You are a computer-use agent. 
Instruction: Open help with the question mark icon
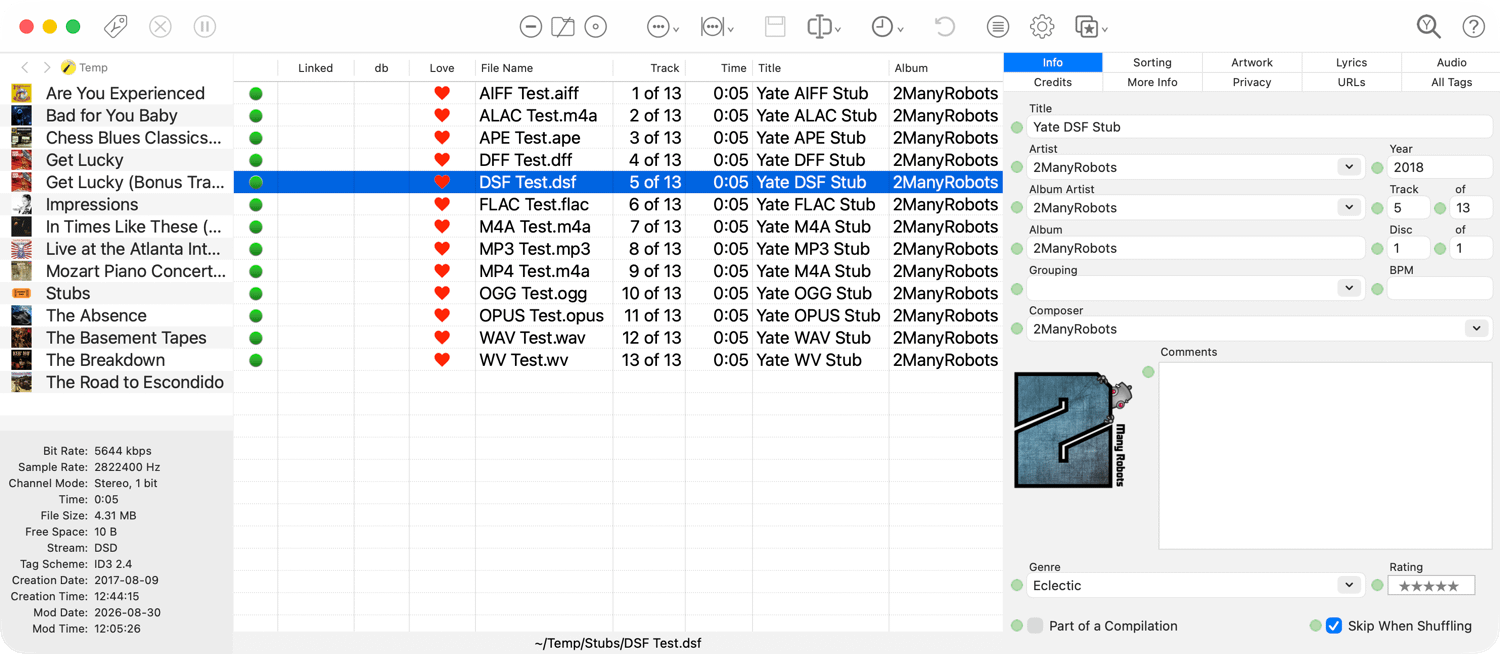tap(1473, 27)
